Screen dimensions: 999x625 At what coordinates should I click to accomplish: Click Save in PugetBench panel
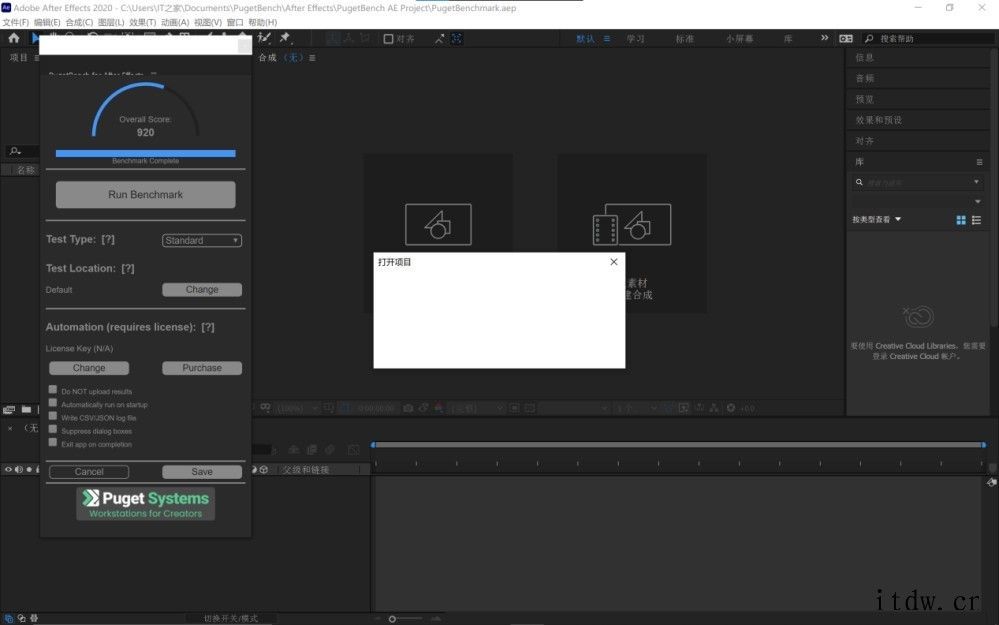pos(202,471)
